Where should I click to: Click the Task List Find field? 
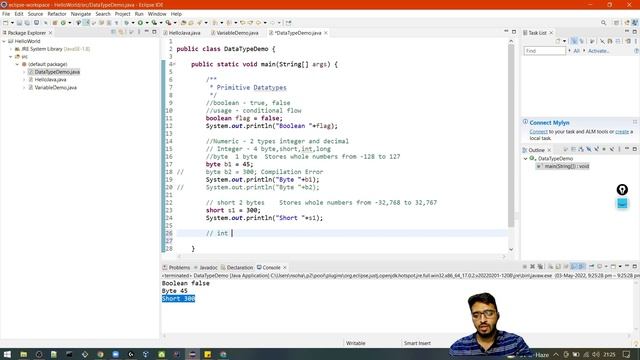[545, 51]
